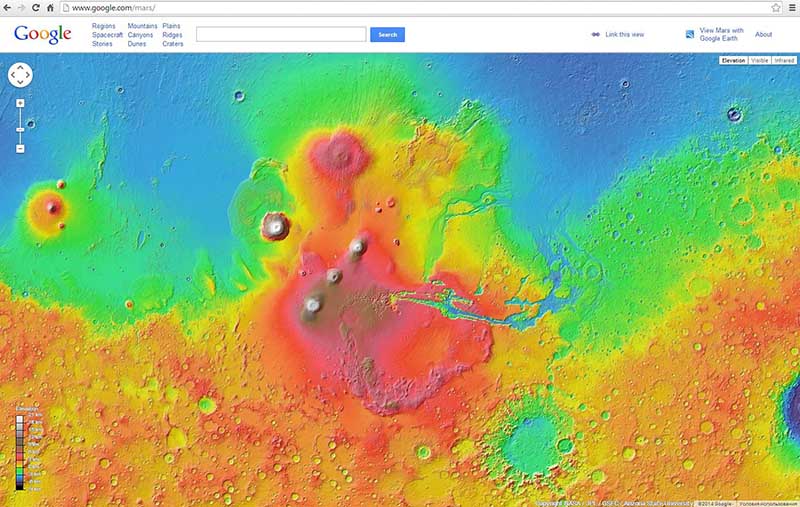Go to browser home page icon
This screenshot has width=800, height=507.
(x=50, y=7)
